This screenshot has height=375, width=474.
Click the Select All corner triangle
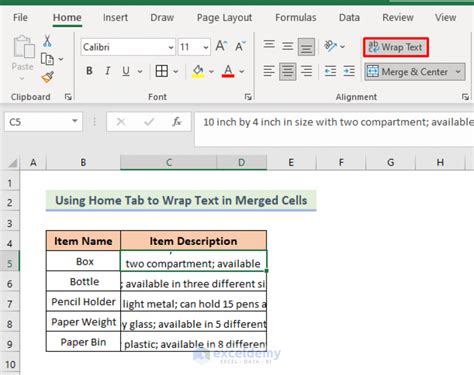pos(12,163)
